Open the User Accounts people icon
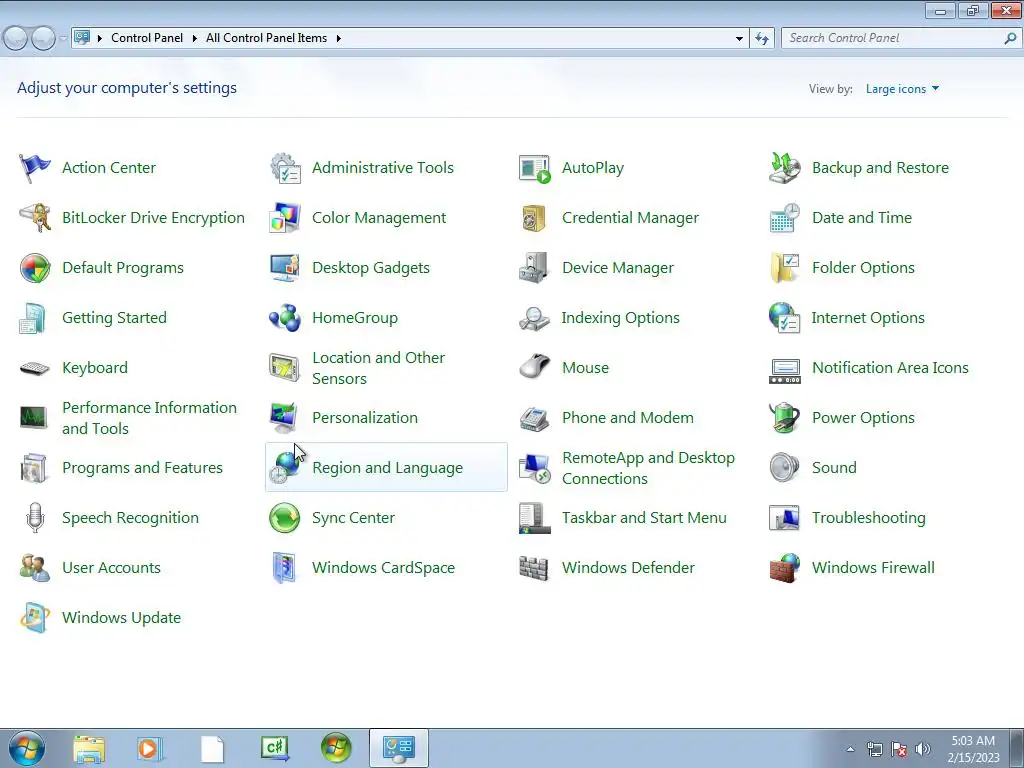The image size is (1024, 768). coord(34,568)
